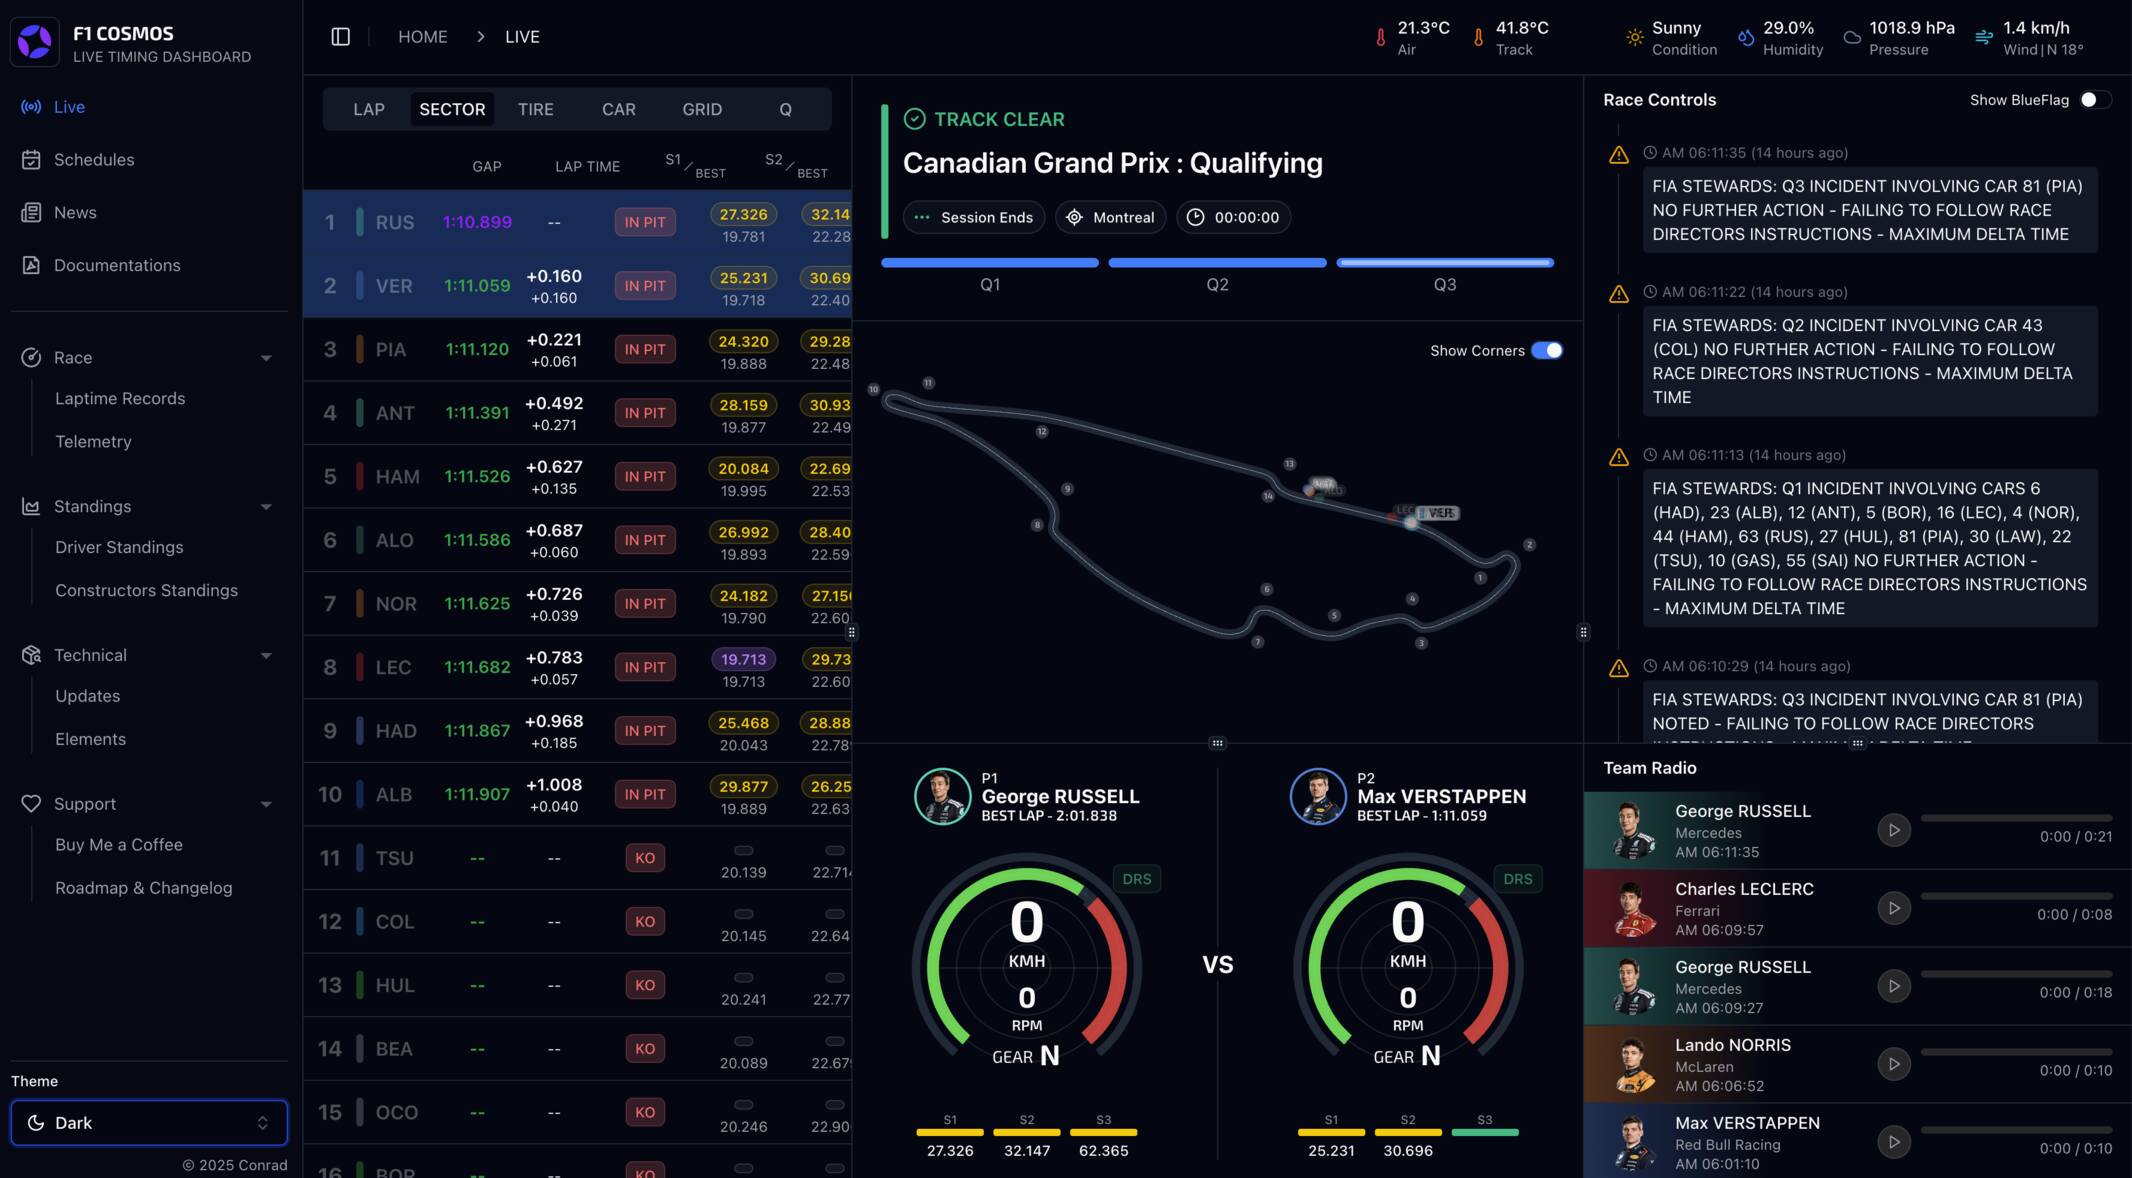
Task: Collapse the Race menu section
Action: tap(266, 358)
